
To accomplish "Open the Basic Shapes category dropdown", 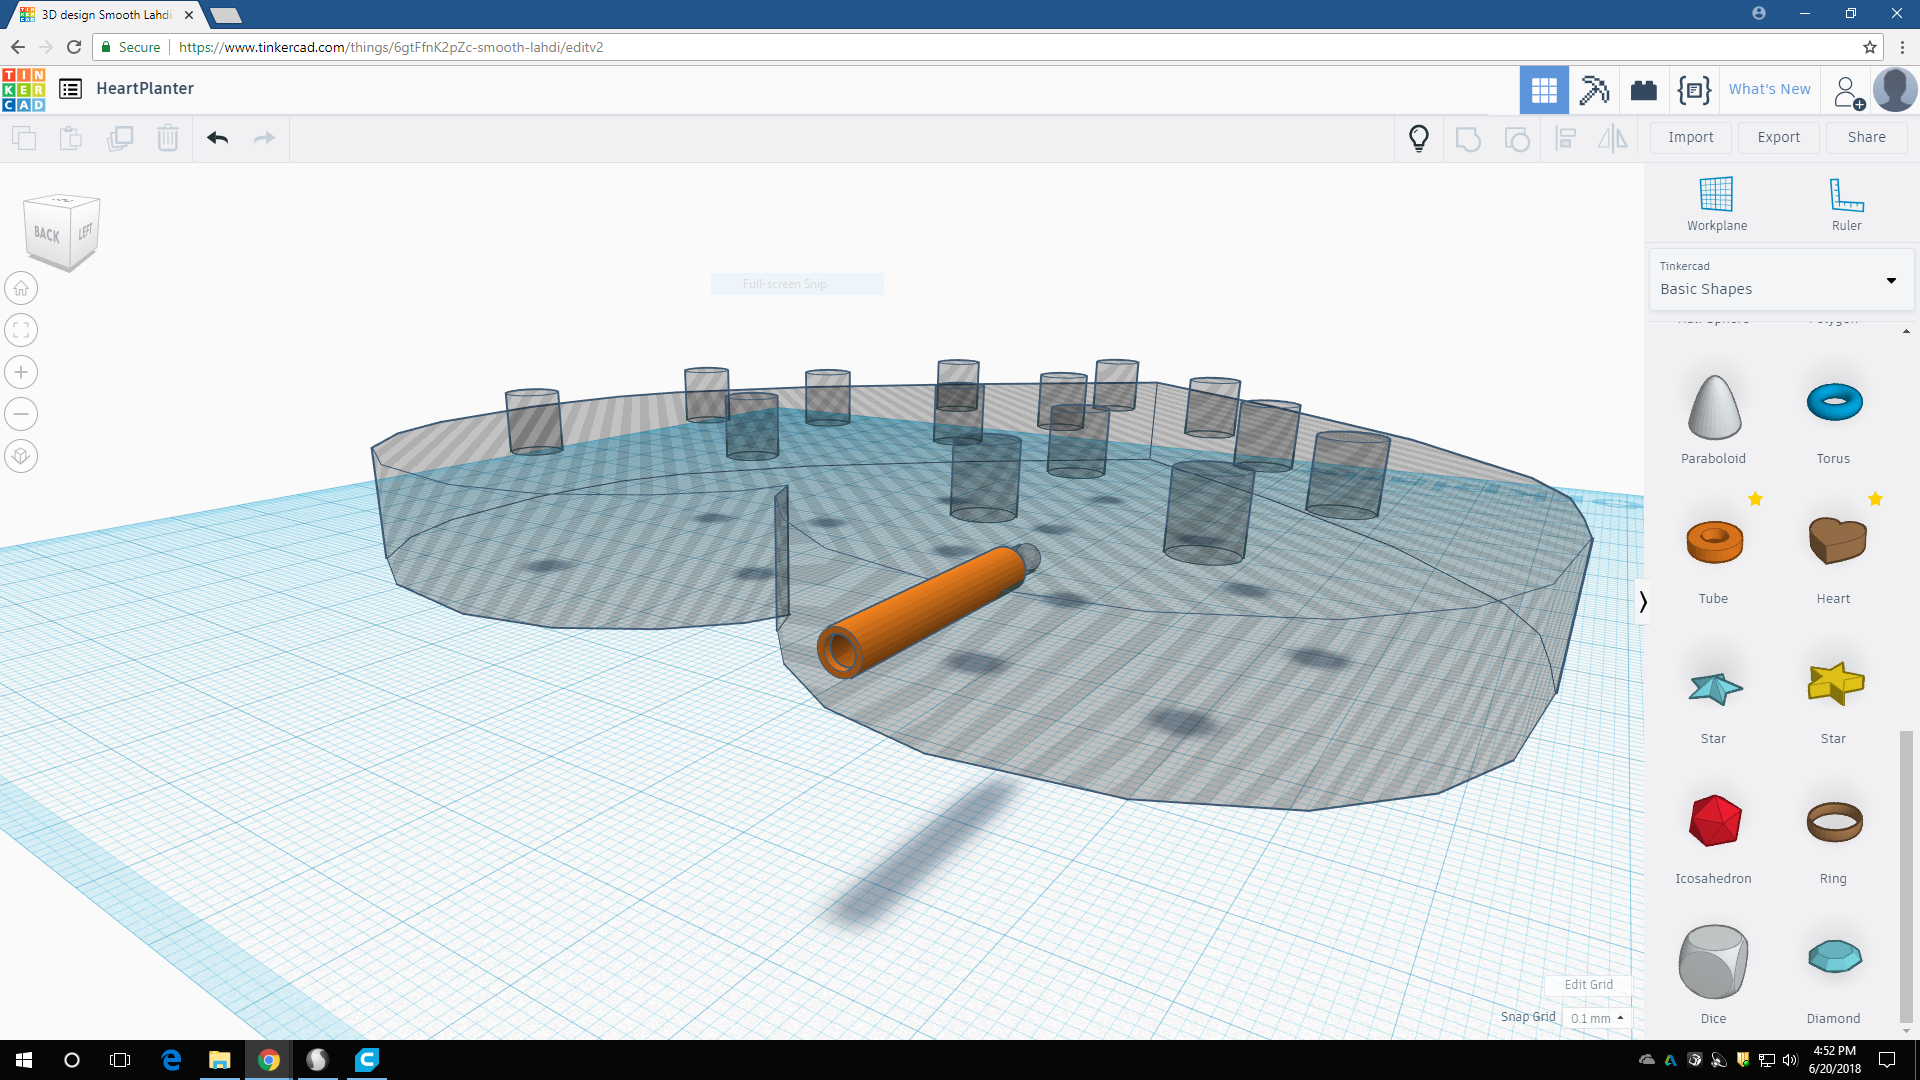I will (x=1781, y=279).
